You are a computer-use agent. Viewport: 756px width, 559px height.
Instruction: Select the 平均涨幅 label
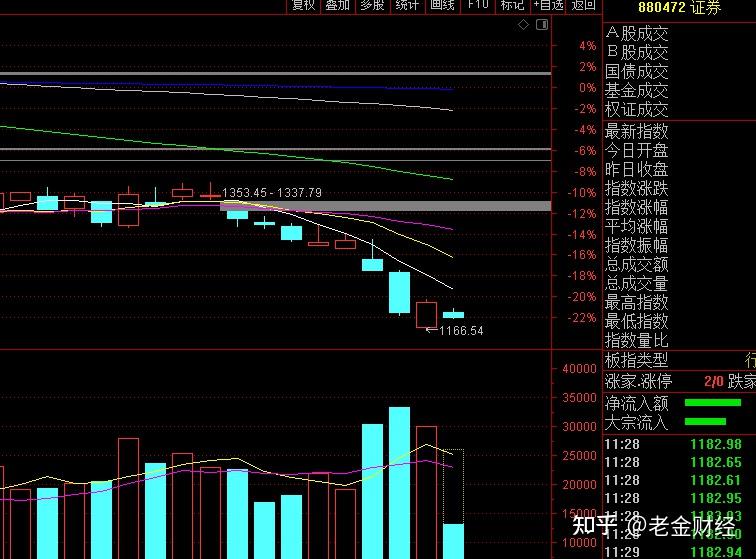pos(636,226)
